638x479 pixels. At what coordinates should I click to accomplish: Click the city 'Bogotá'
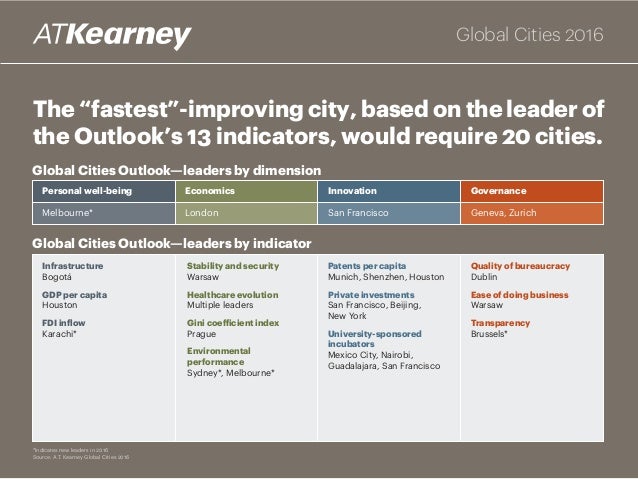(57, 277)
